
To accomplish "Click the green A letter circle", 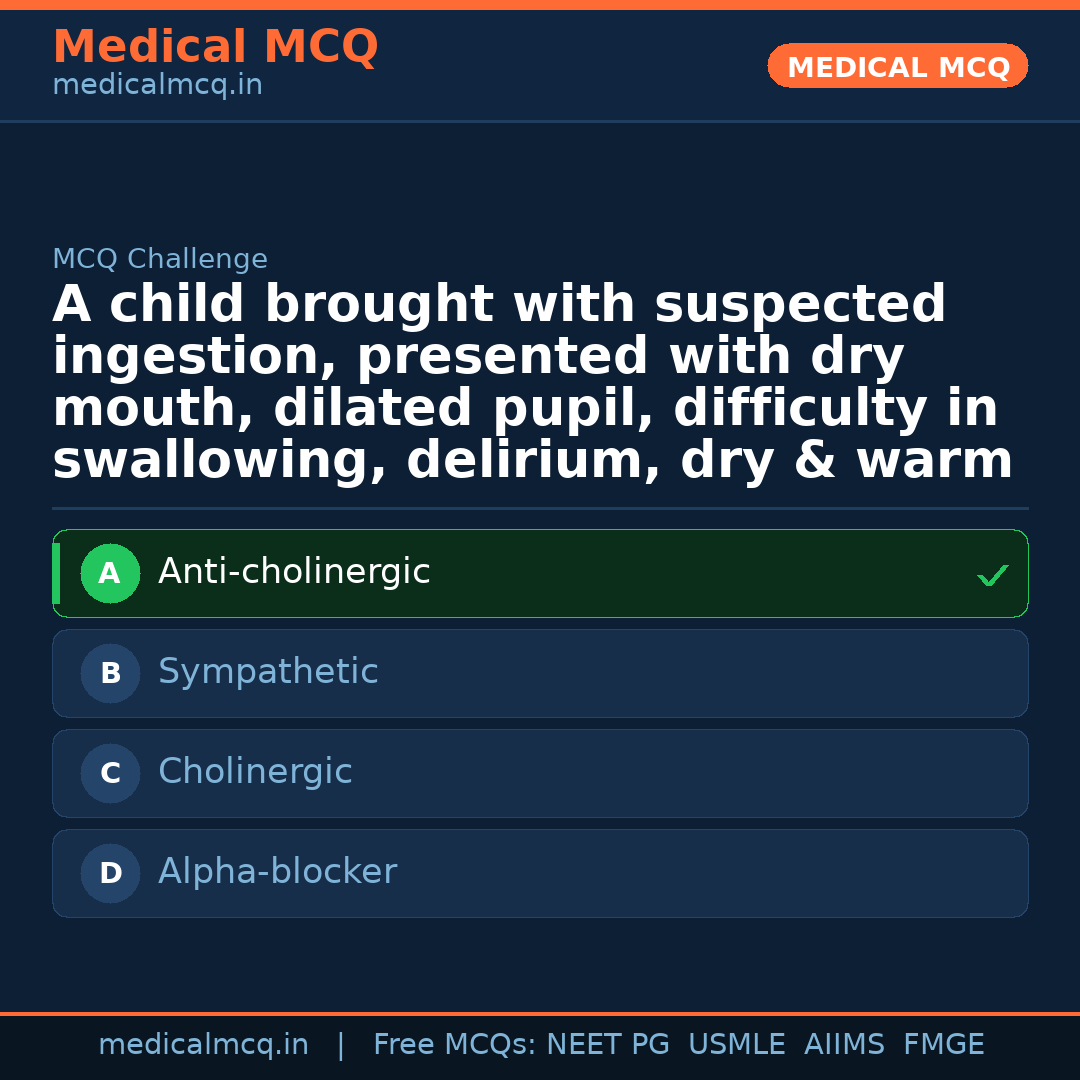I will [110, 574].
